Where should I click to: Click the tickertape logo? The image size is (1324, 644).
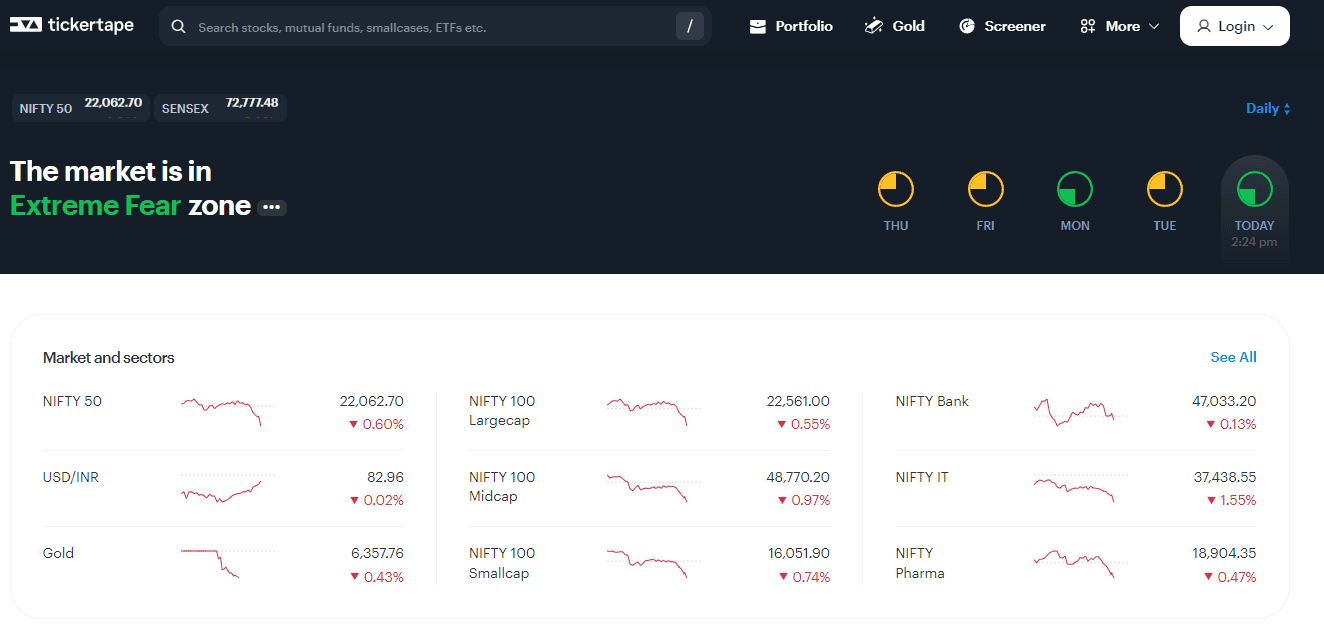point(72,25)
